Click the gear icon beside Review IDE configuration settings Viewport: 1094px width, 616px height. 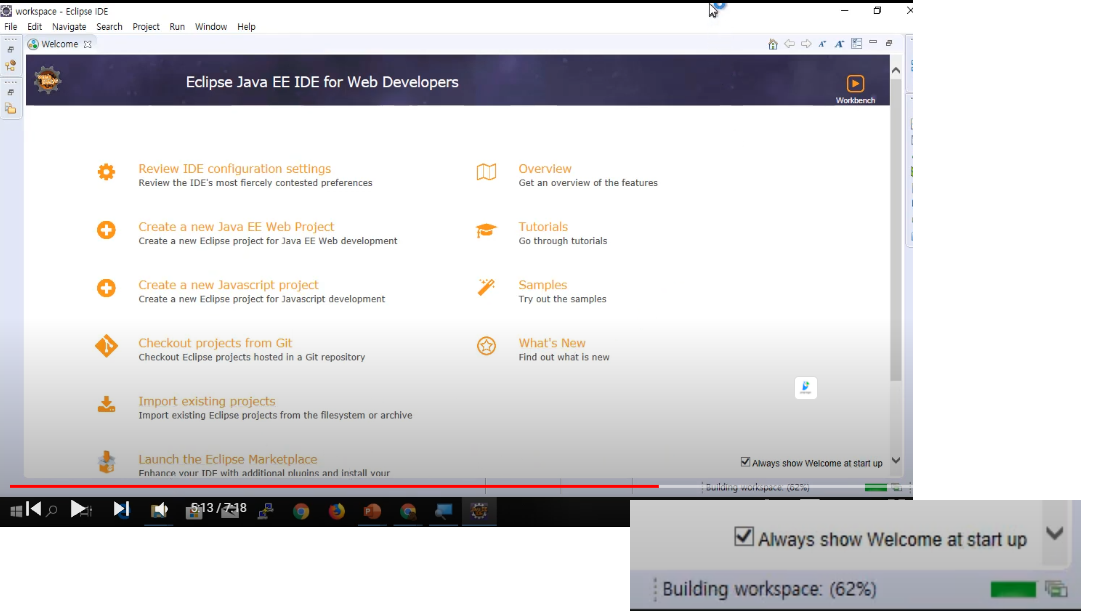(x=107, y=174)
